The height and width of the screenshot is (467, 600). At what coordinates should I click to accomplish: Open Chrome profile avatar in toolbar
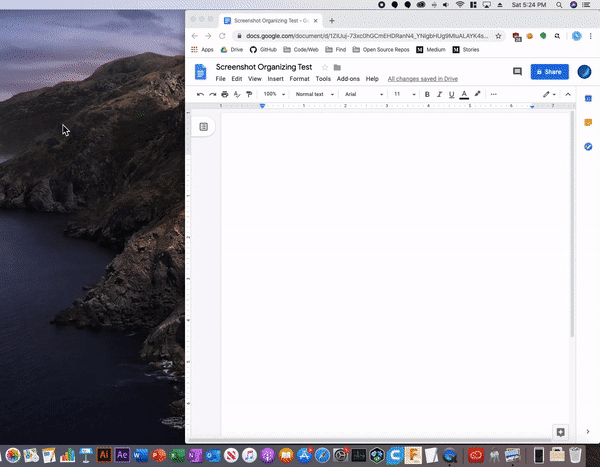tap(577, 36)
